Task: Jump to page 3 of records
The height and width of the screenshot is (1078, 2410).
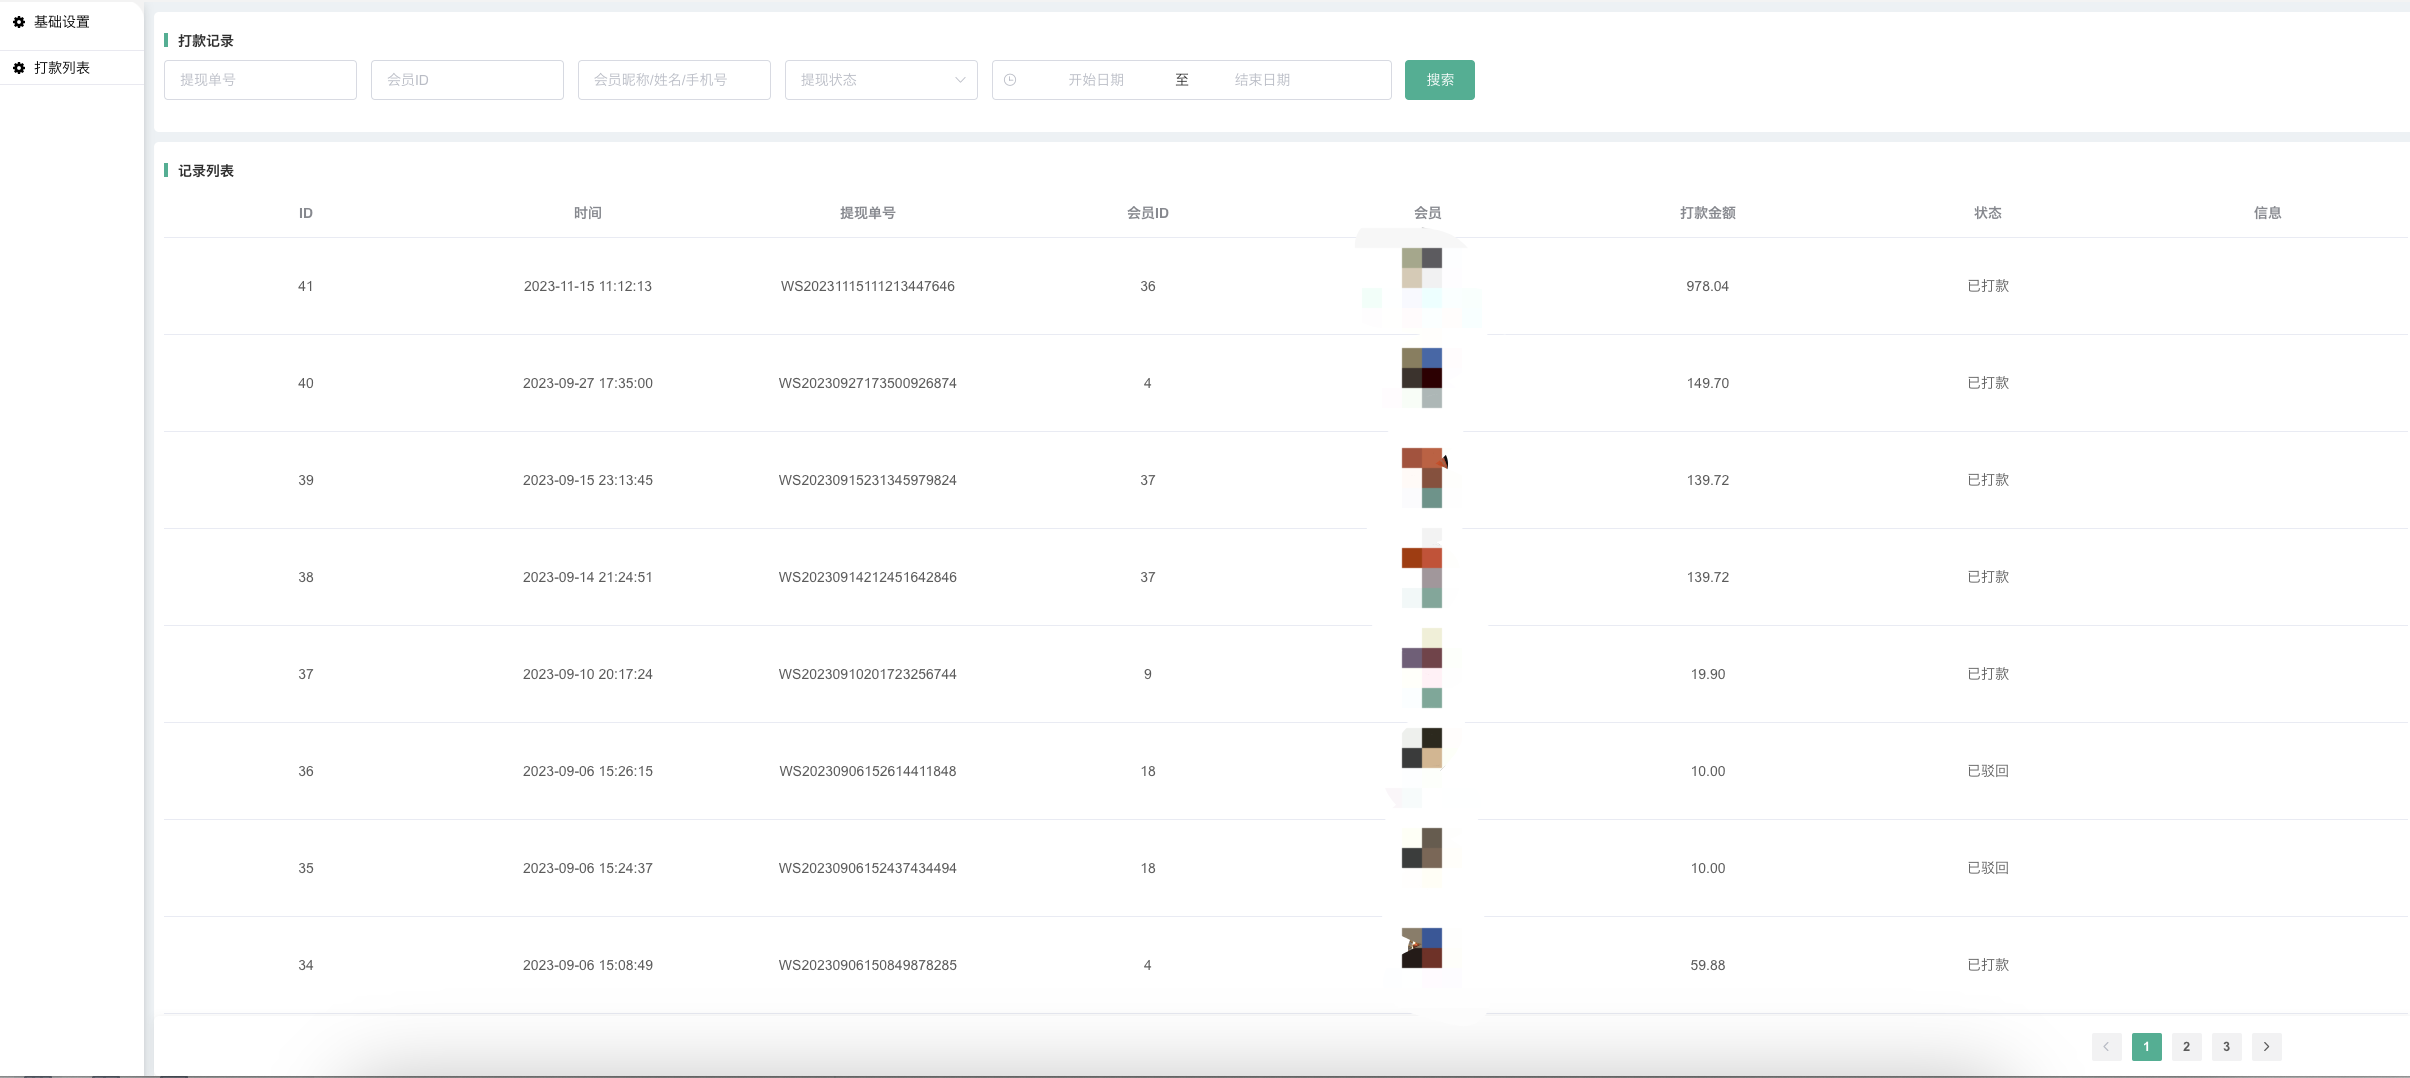Action: click(2226, 1047)
